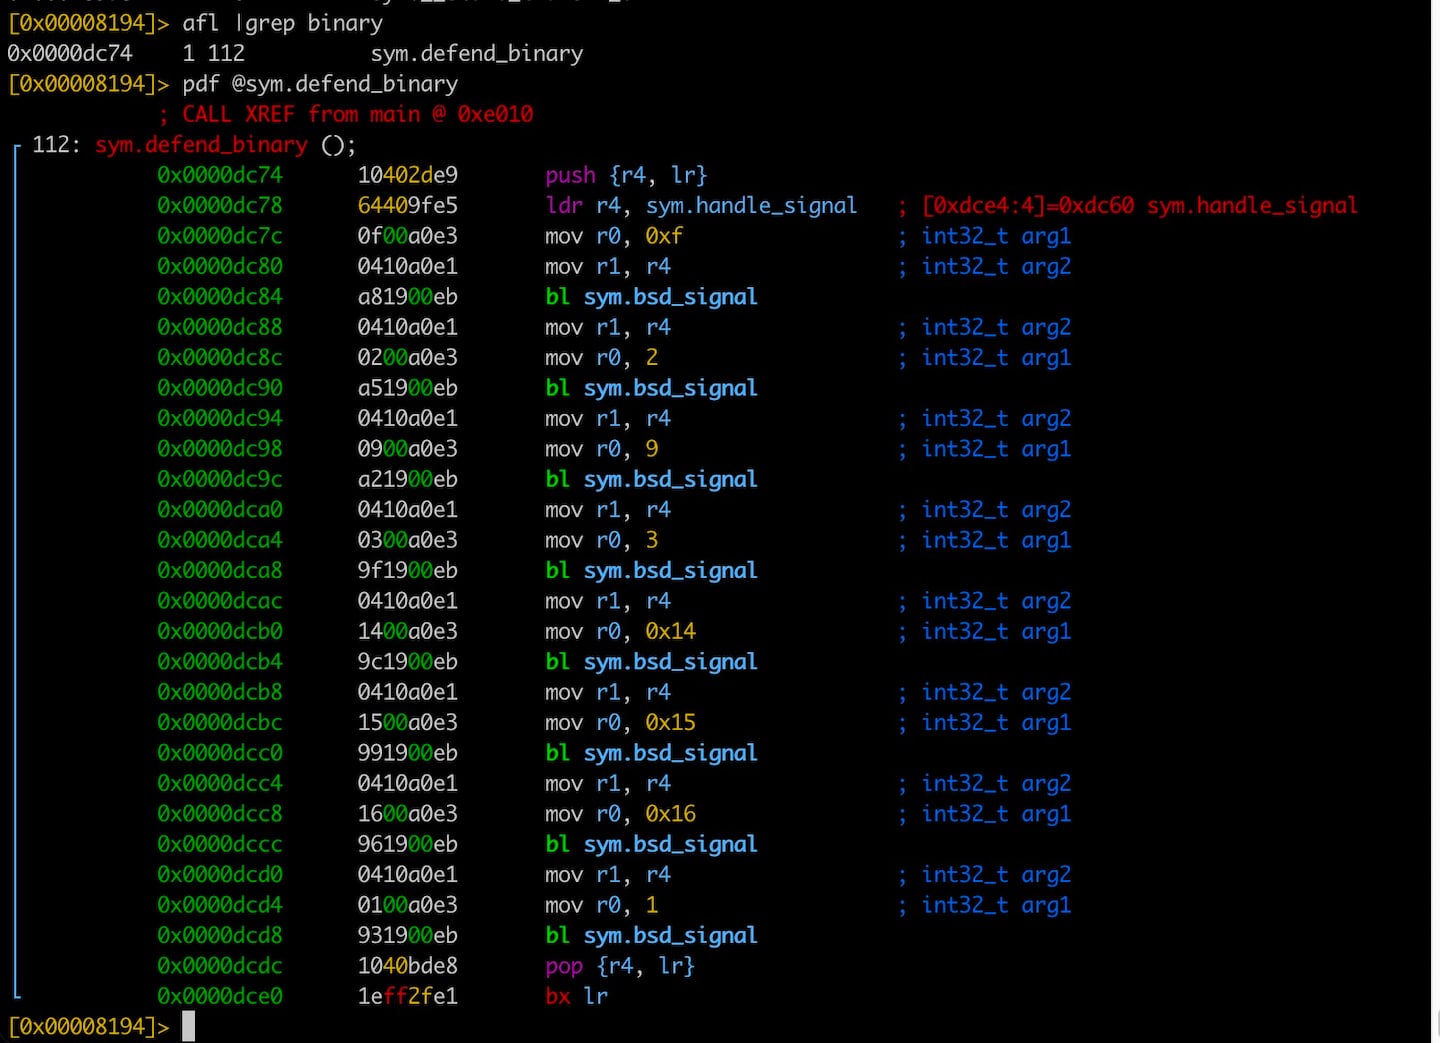The image size is (1440, 1043).
Task: Click 'bl sym.bsd_signal' at address 0x0000dca8
Action: coord(651,571)
